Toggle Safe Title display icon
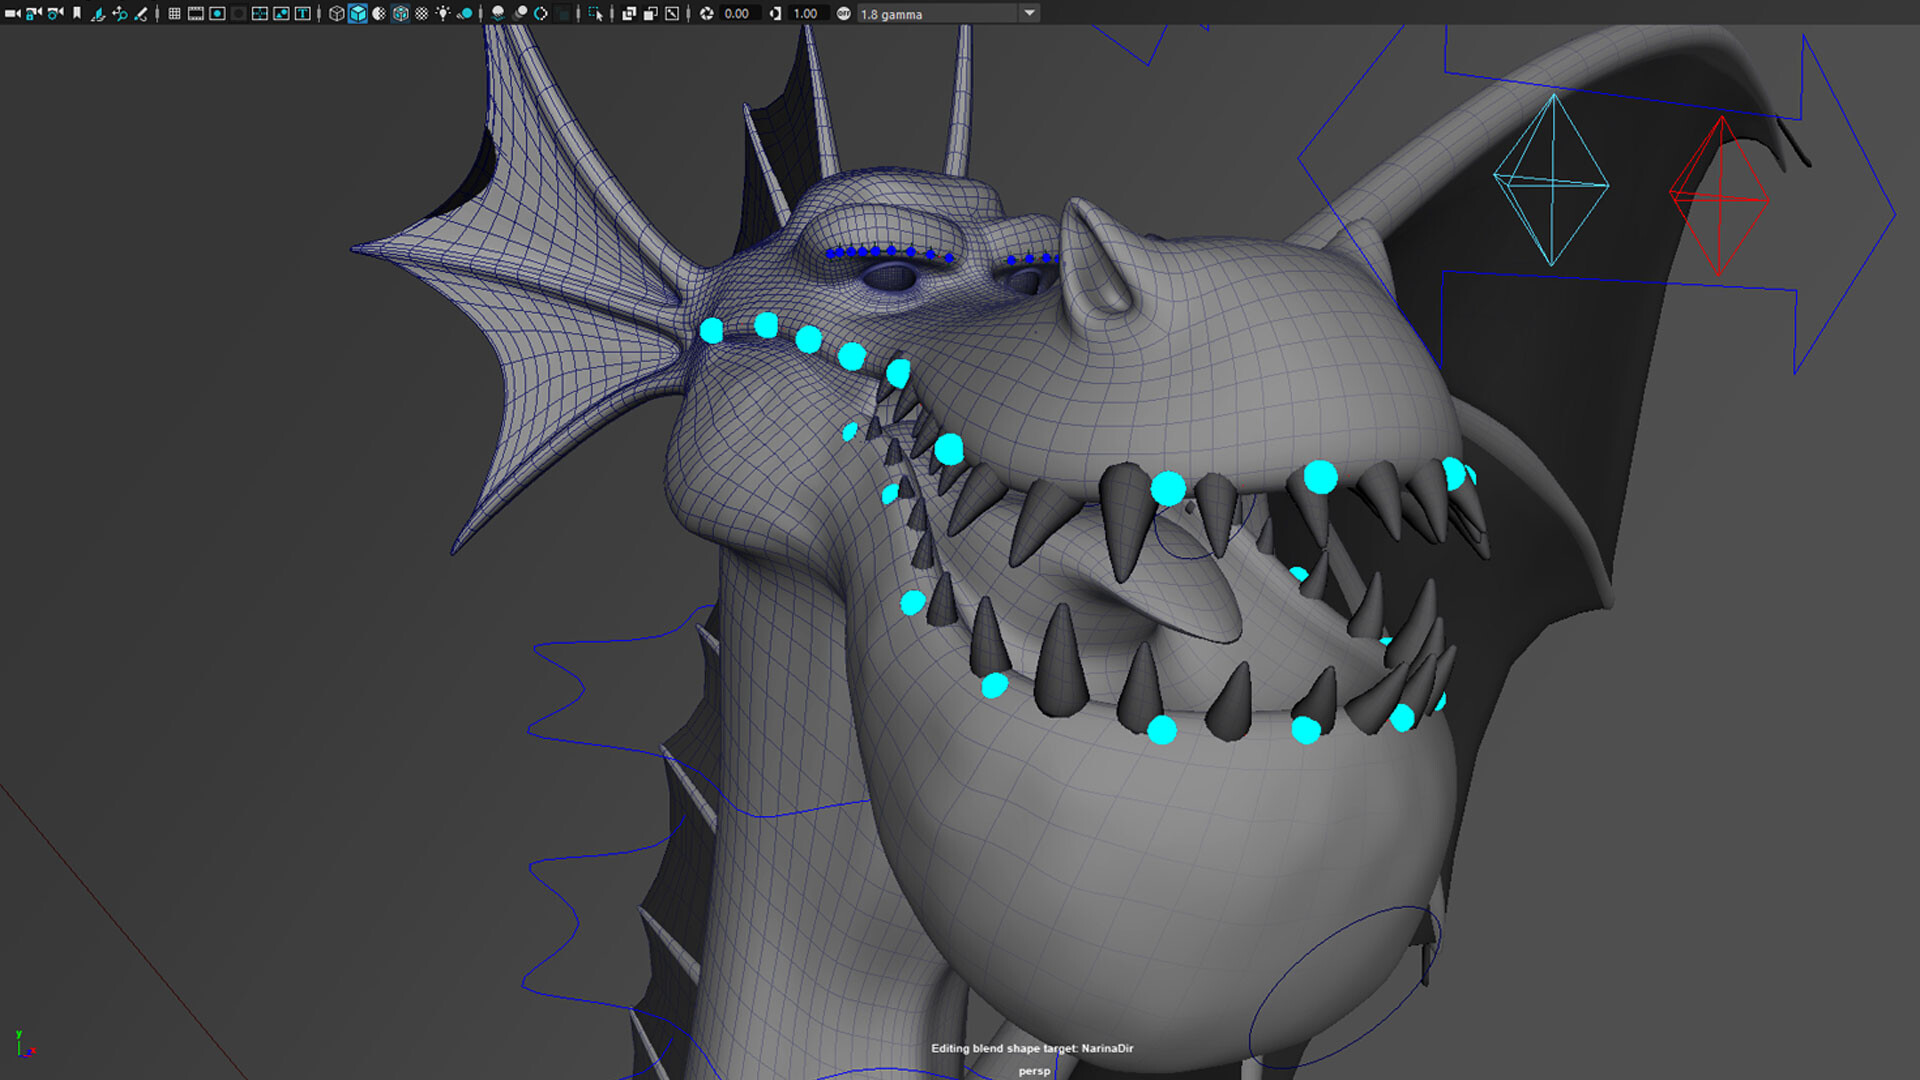This screenshot has width=1920, height=1080. (x=302, y=14)
